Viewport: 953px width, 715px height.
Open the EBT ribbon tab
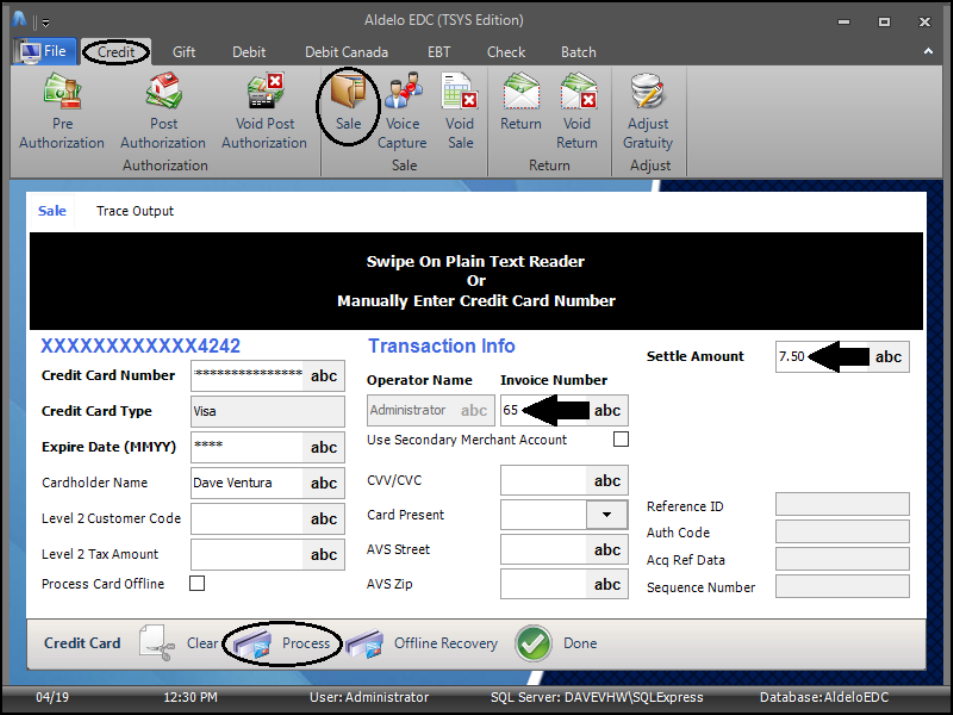click(439, 52)
